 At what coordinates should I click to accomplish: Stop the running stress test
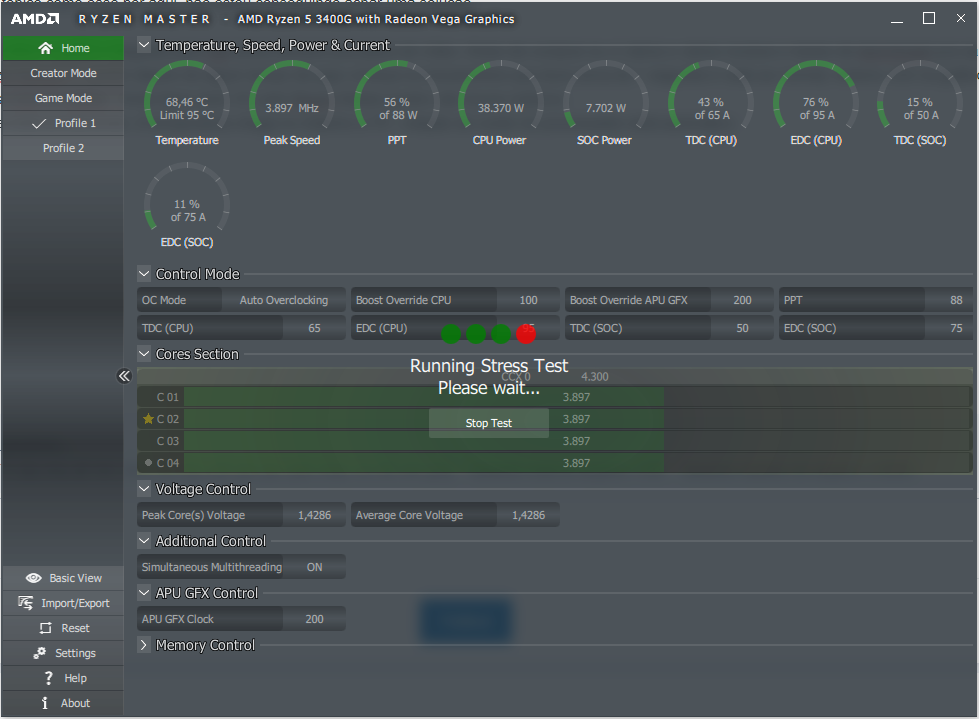tap(489, 423)
